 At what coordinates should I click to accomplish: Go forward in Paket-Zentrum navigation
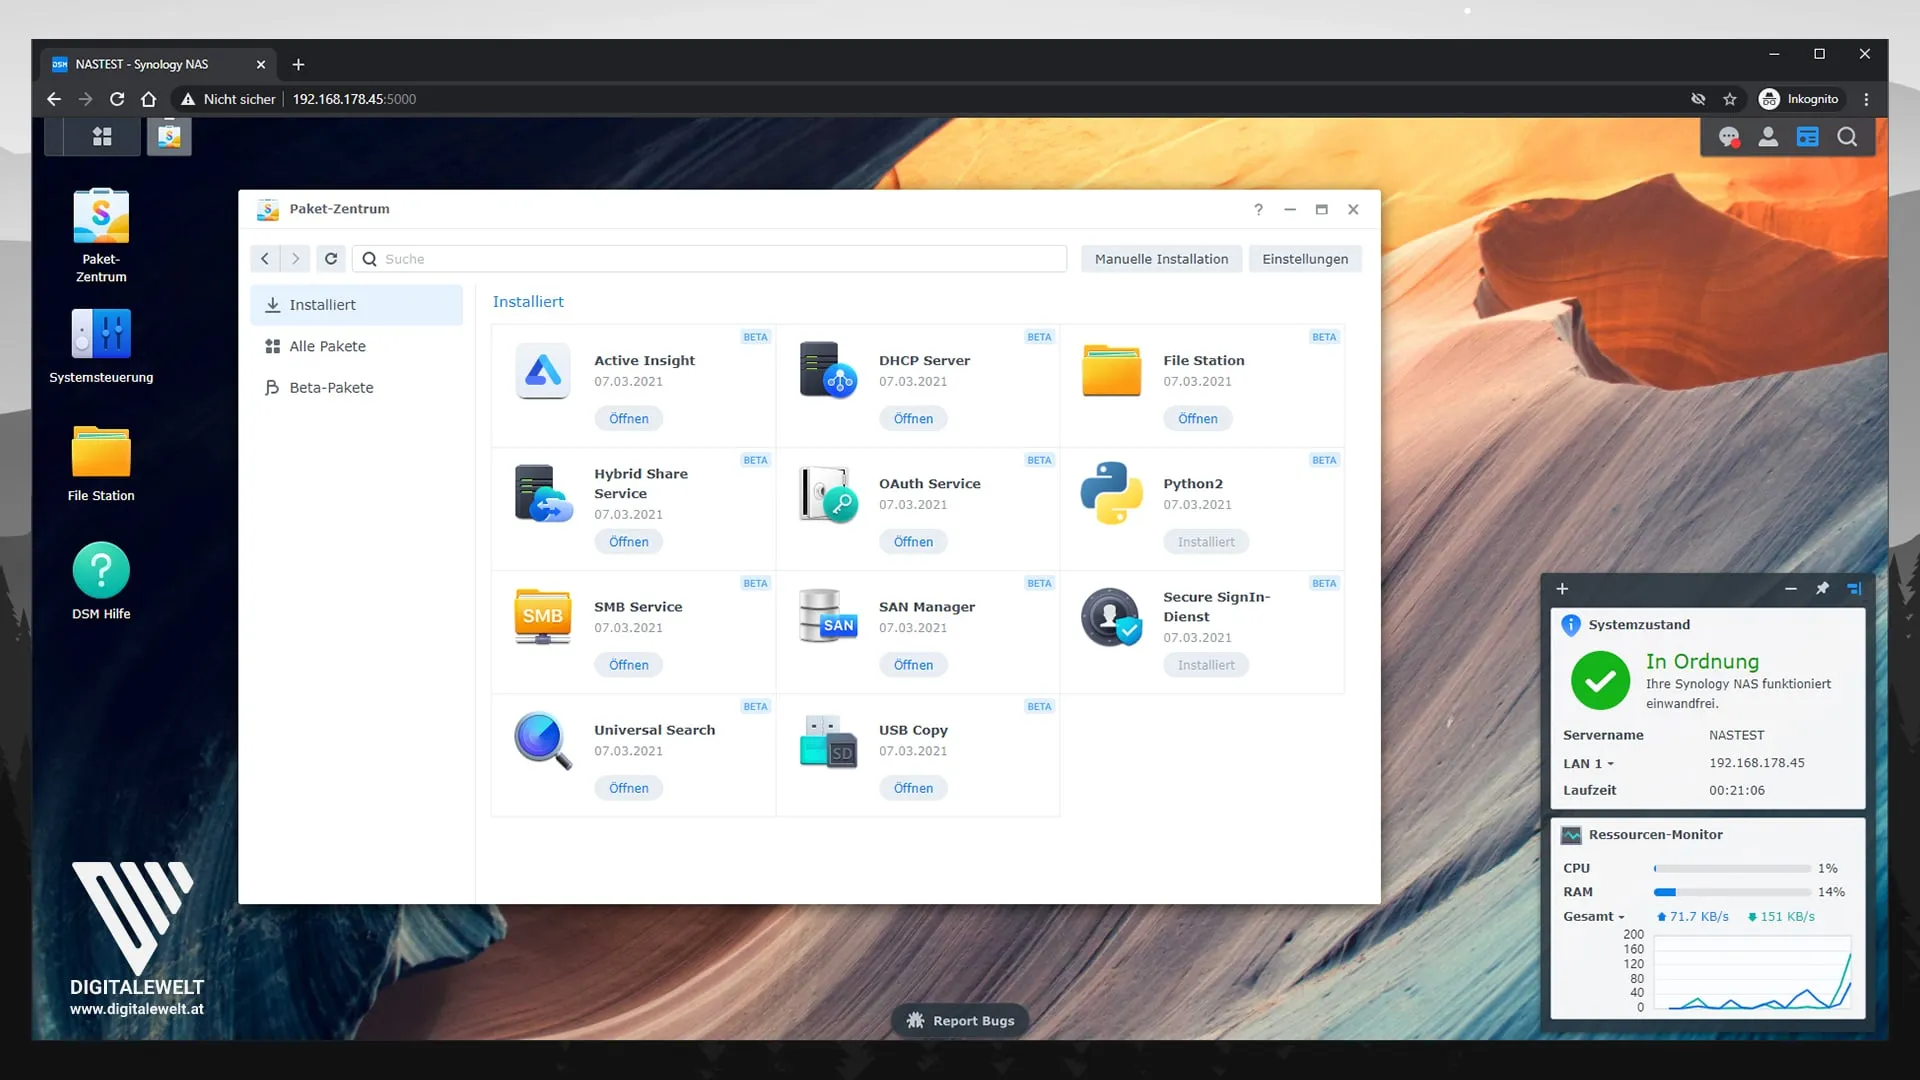click(296, 259)
